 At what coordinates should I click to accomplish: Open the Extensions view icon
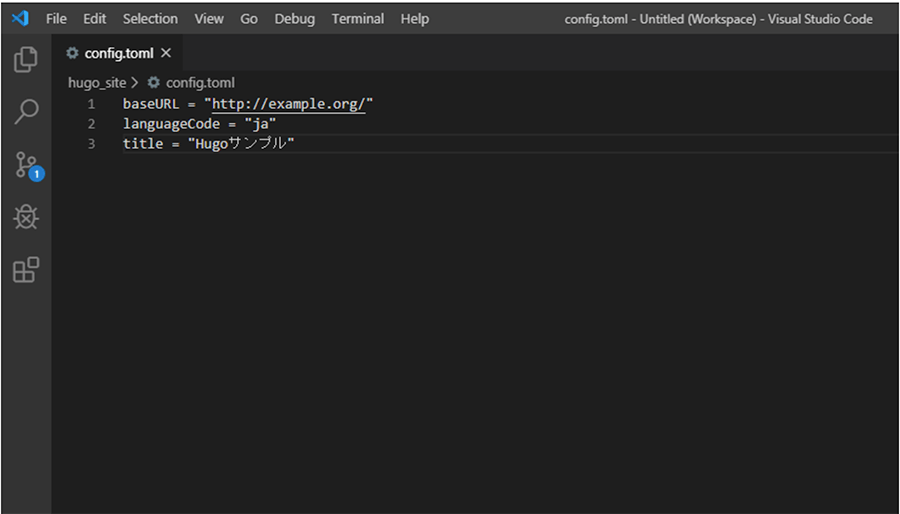[x=26, y=270]
